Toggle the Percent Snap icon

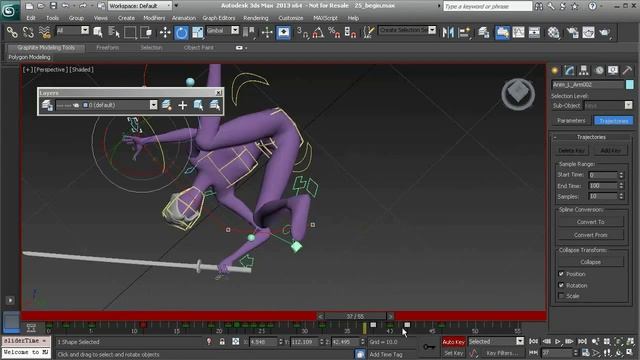pos(334,32)
